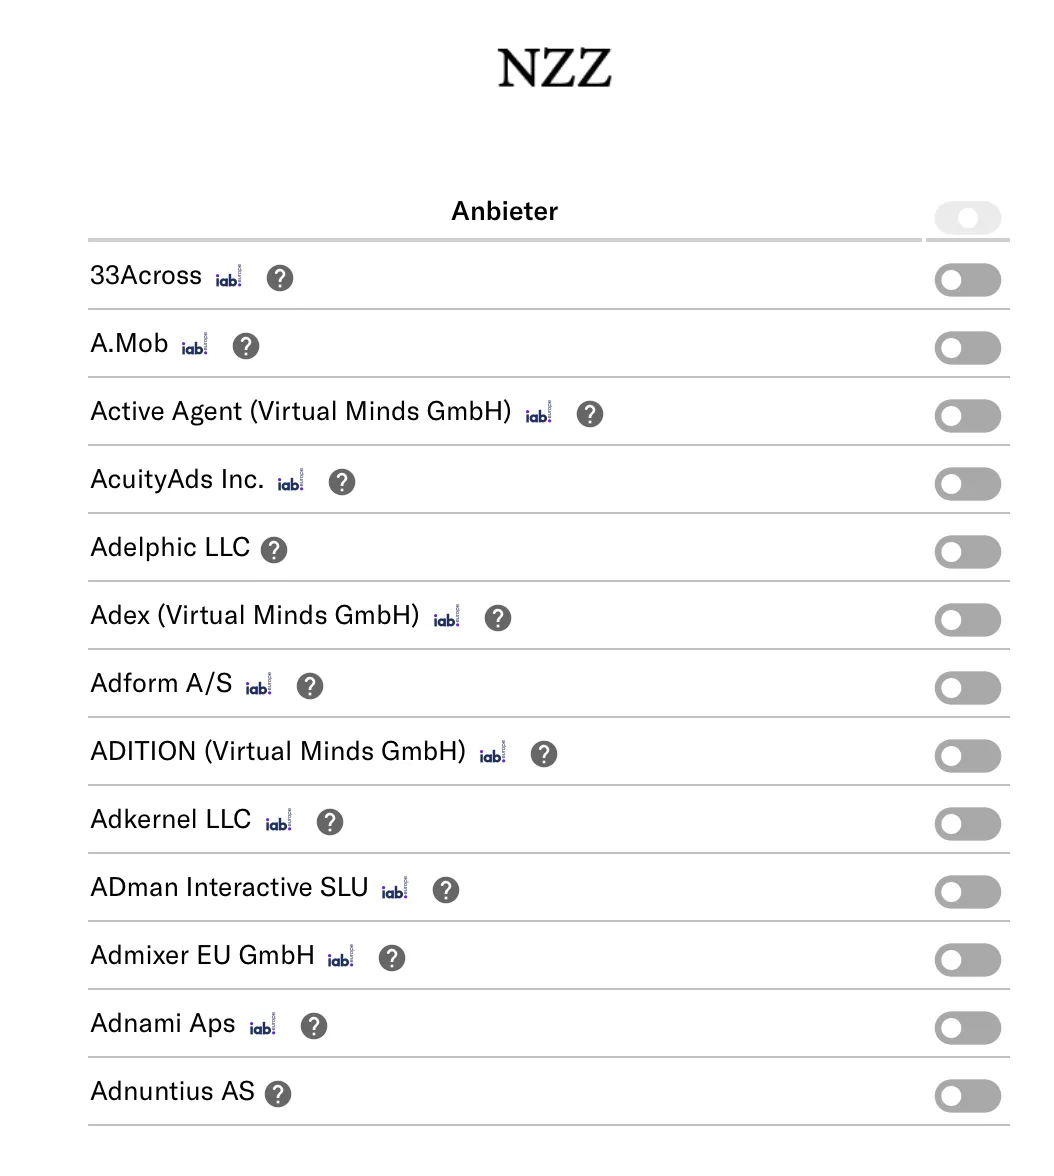Turn on the Adex (Virtual Minds GmbH) switch

[x=967, y=620]
